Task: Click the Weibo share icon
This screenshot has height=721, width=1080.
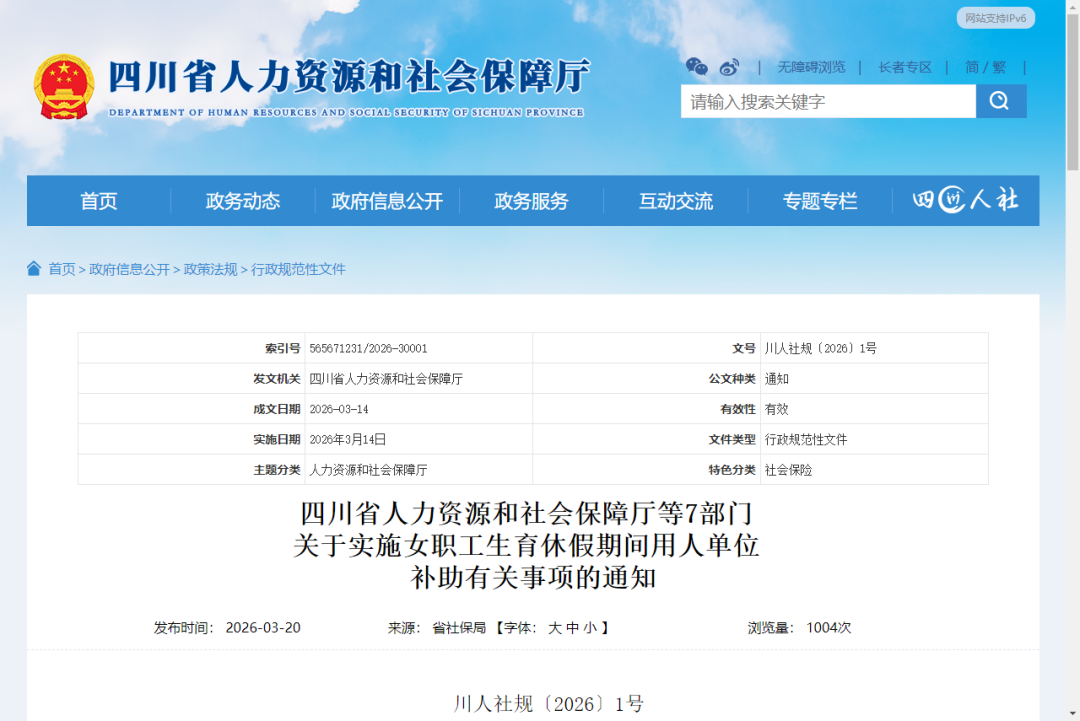Action: pos(730,66)
